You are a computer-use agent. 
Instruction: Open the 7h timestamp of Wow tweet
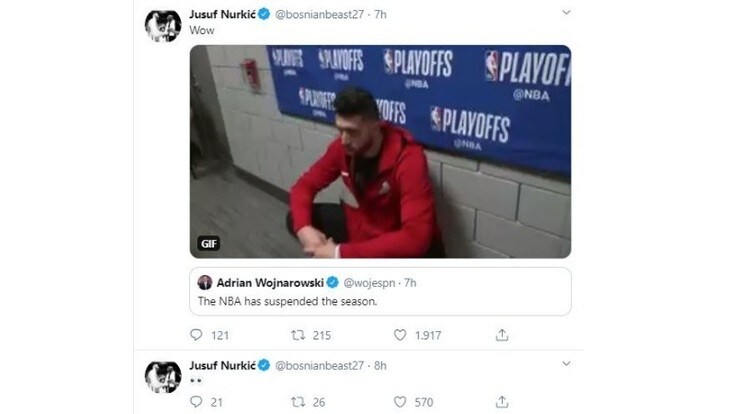(380, 15)
